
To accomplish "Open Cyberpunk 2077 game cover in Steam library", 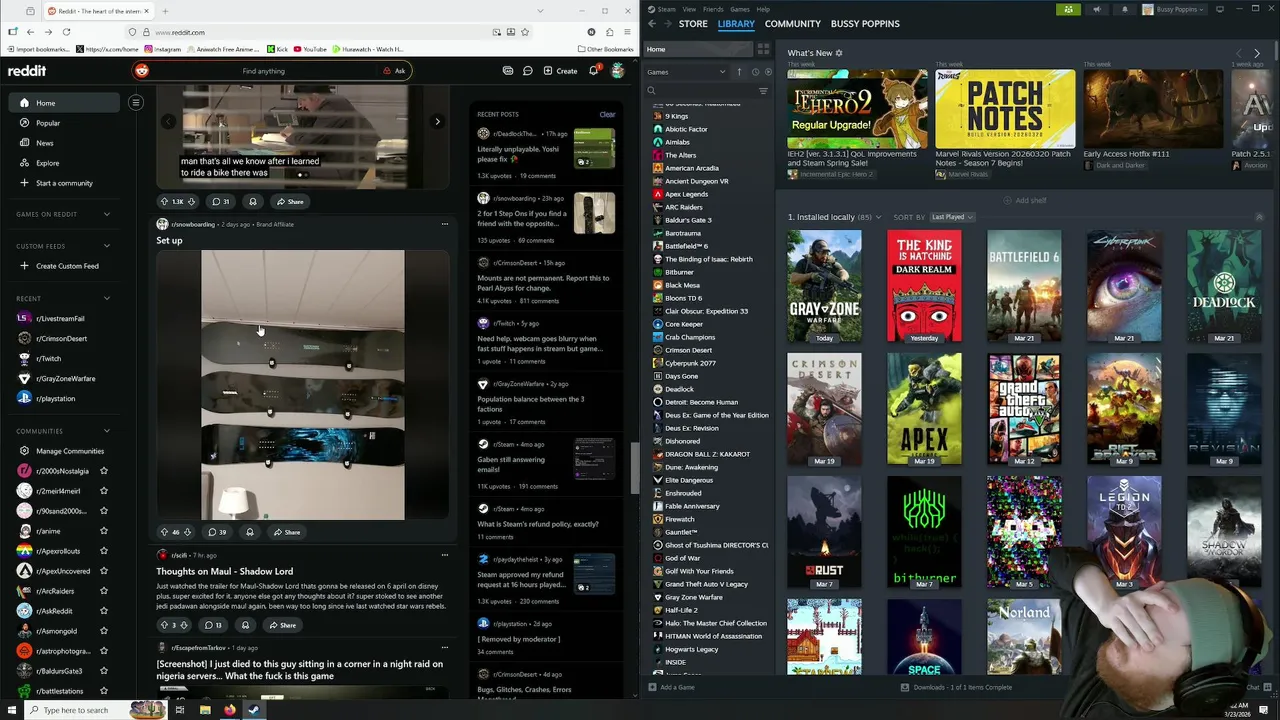I will (1124, 286).
